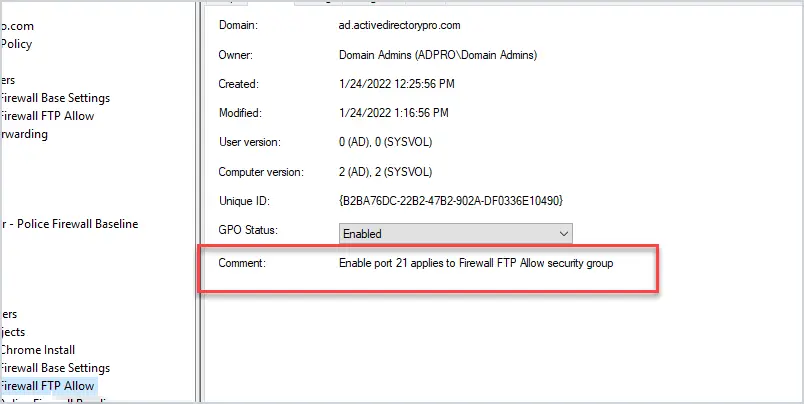Screen dimensions: 804x404
Task: Select the tree node ending in jects
Action: [x=13, y=332]
